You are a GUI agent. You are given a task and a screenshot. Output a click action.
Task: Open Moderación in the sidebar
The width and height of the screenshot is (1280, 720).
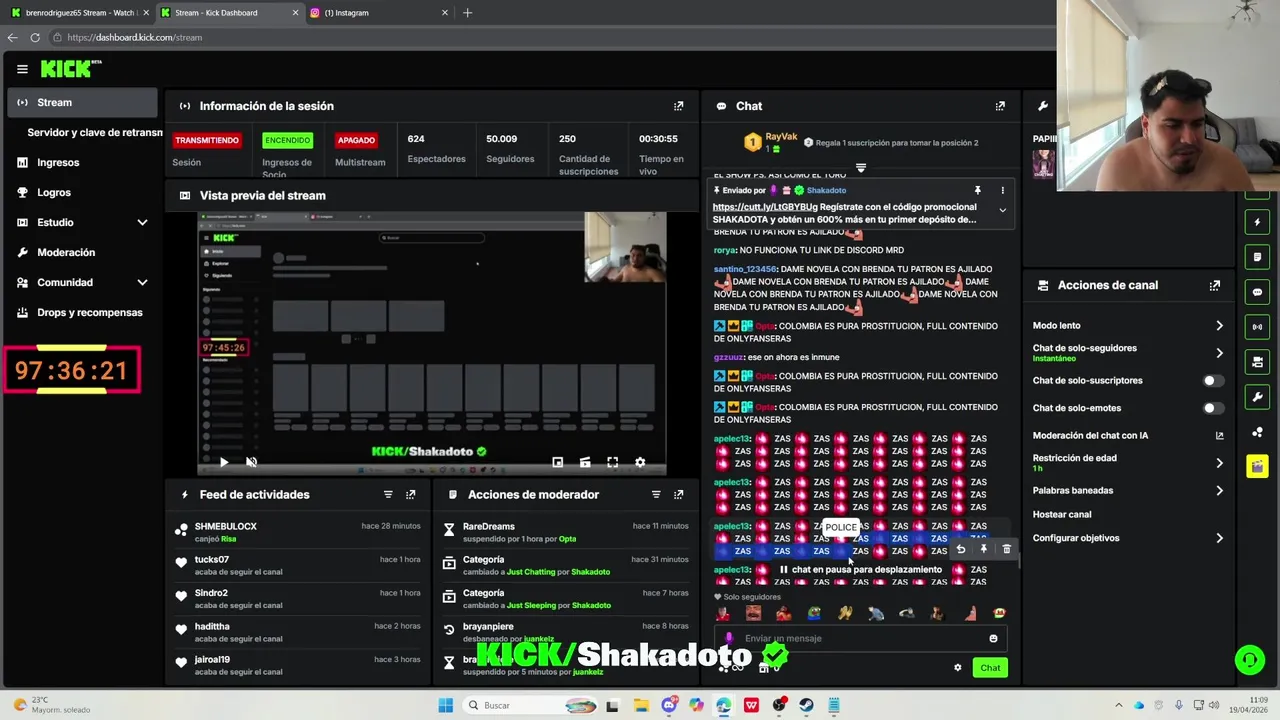pos(82,252)
